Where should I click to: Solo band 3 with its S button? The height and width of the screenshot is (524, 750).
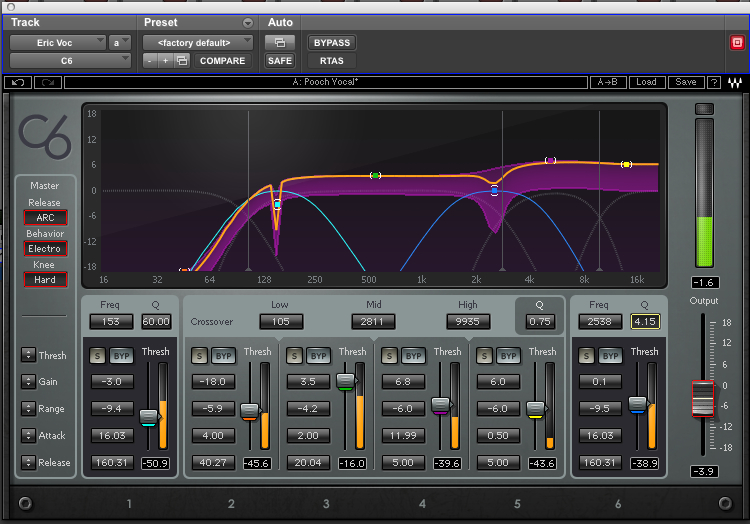[x=294, y=356]
